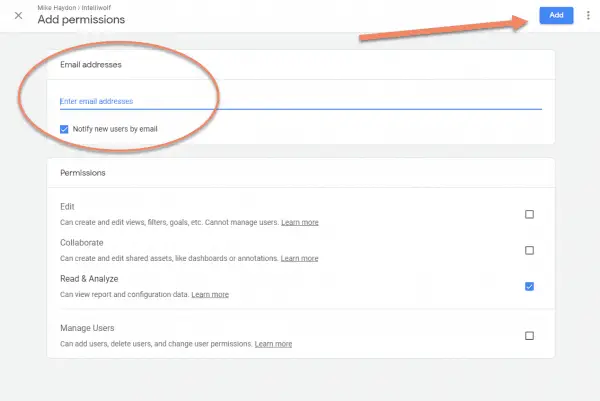Close the Add permissions panel with the X icon
This screenshot has width=600, height=401.
18,16
